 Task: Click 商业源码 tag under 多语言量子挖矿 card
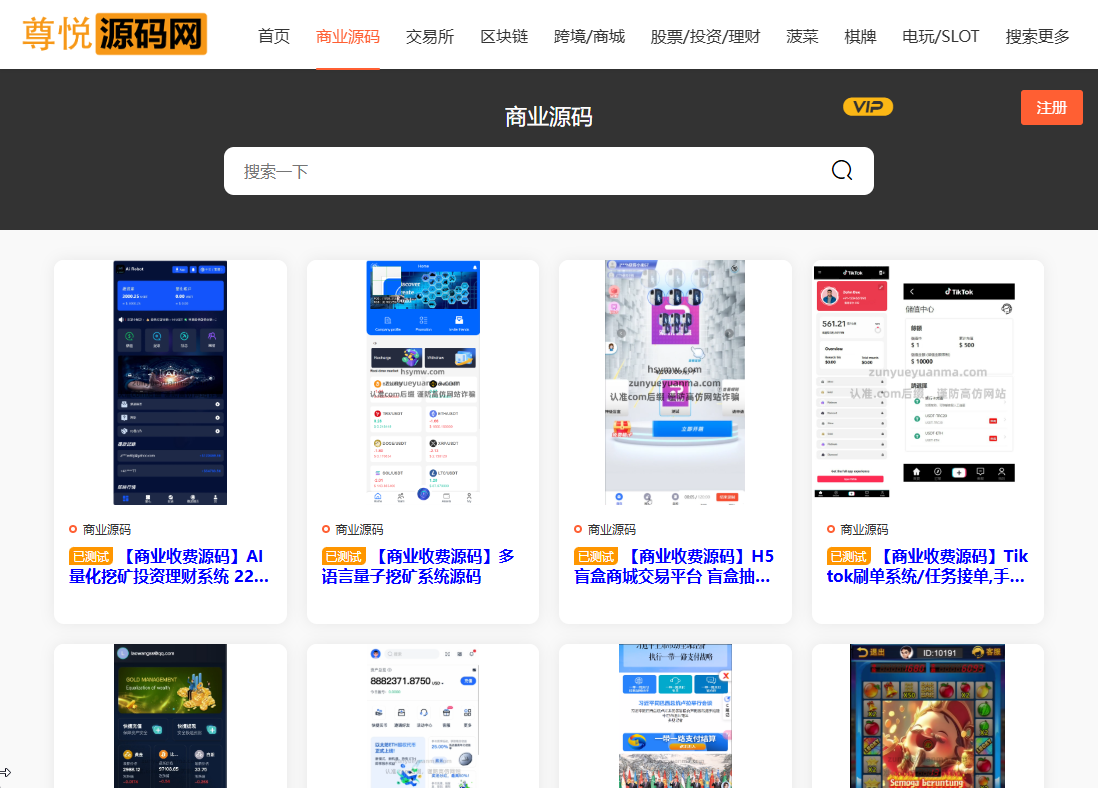tap(359, 530)
